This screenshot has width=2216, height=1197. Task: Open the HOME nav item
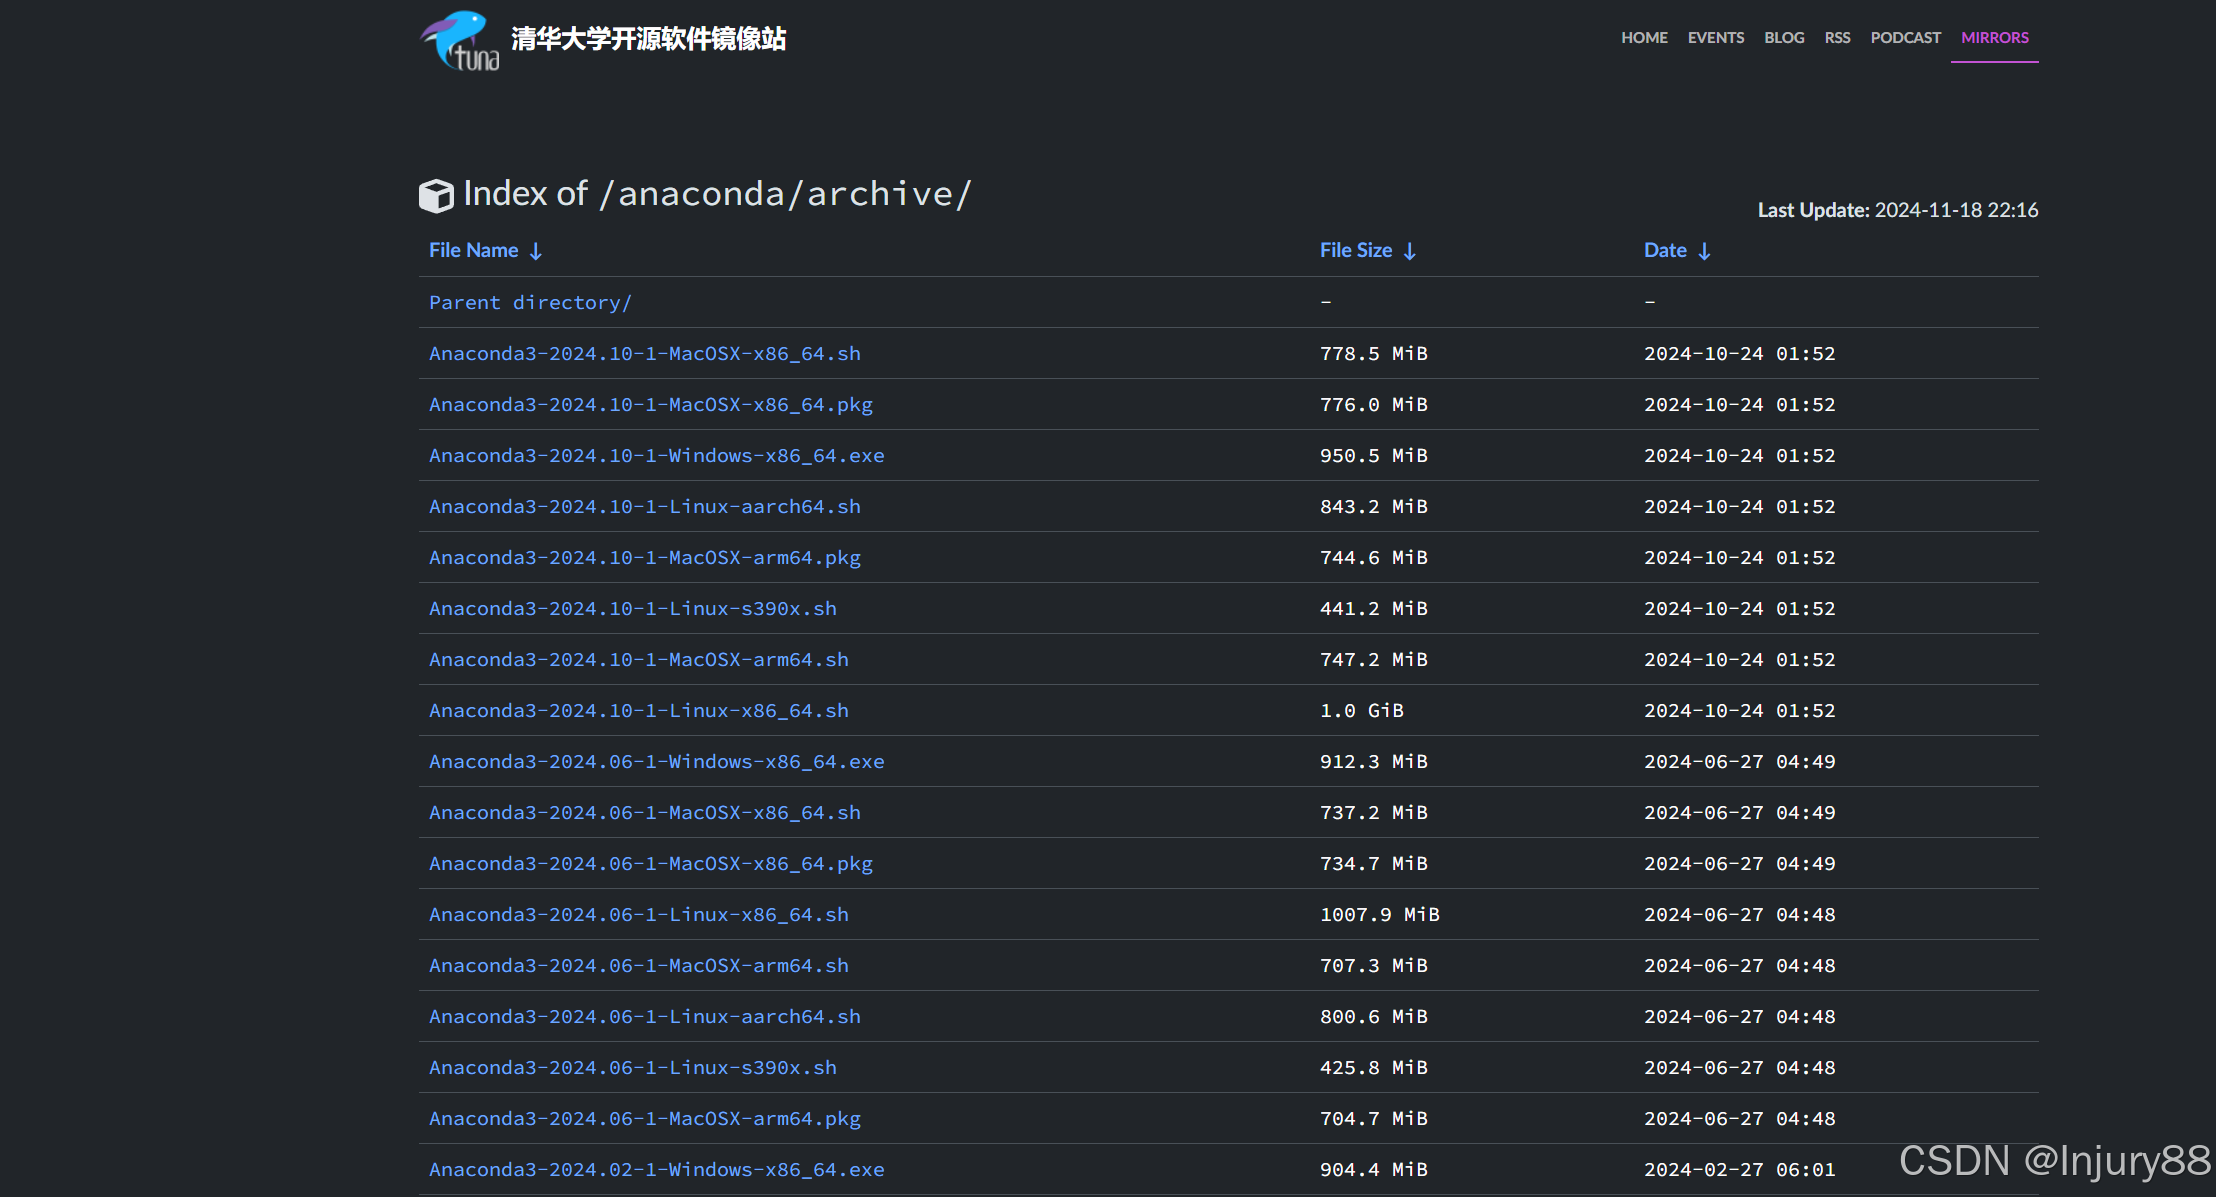click(x=1644, y=38)
